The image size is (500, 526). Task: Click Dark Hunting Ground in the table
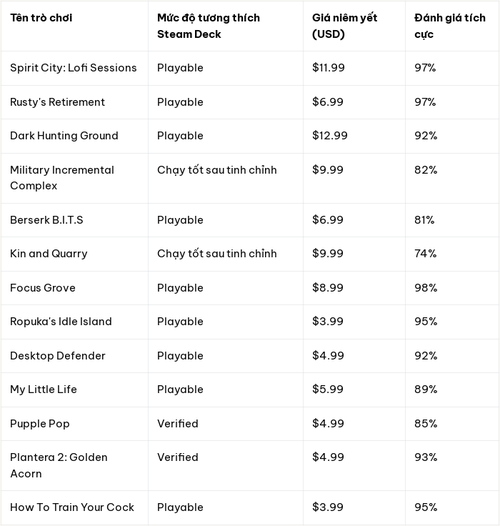pos(64,136)
